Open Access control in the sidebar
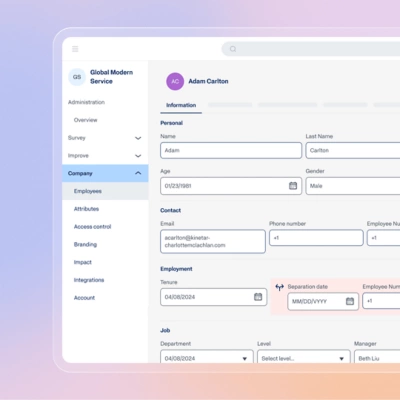The height and width of the screenshot is (400, 400). click(x=93, y=227)
